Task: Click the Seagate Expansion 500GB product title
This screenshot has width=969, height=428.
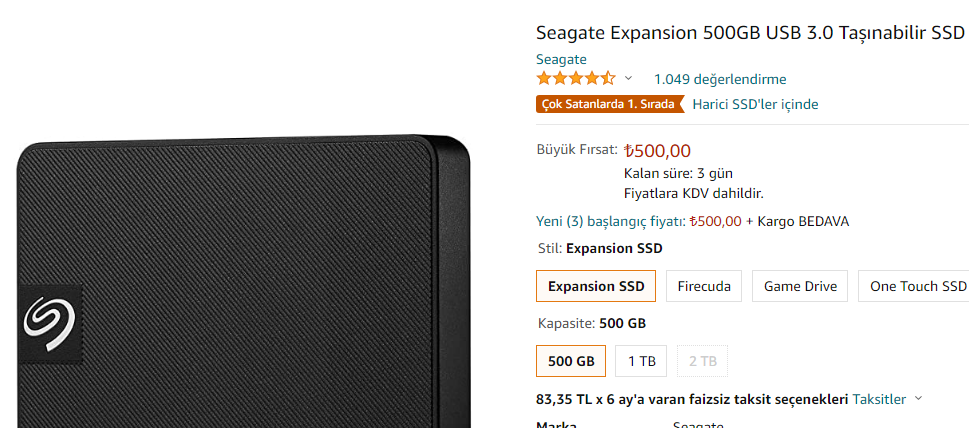Action: tap(750, 33)
